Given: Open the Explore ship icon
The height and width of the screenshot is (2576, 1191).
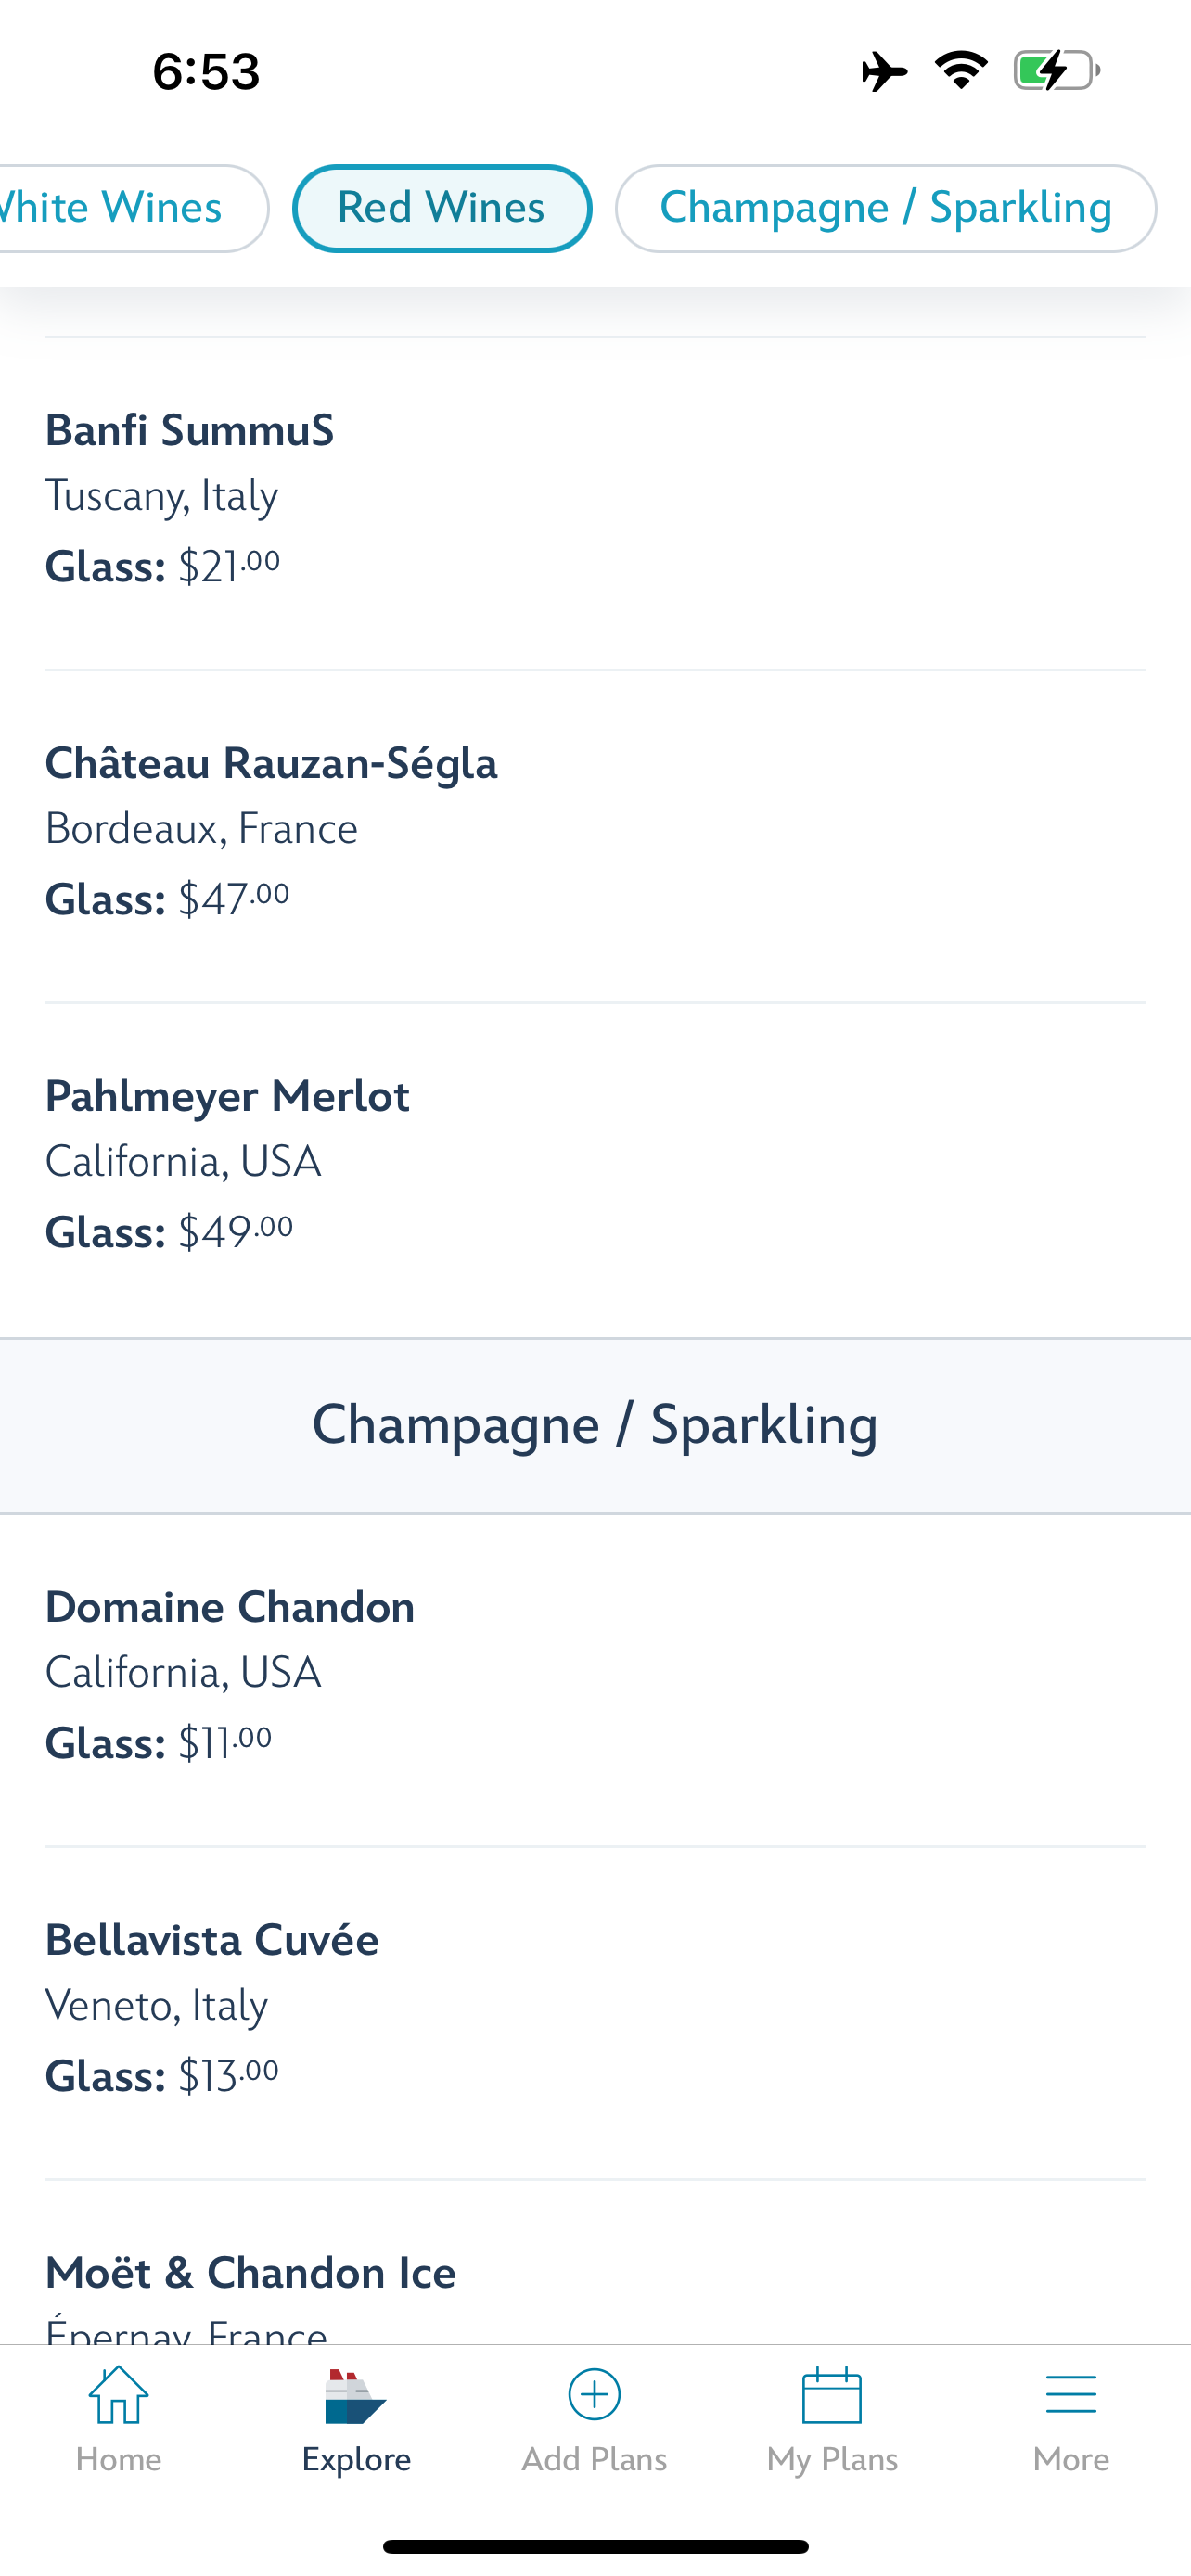Looking at the screenshot, I should (x=355, y=2396).
